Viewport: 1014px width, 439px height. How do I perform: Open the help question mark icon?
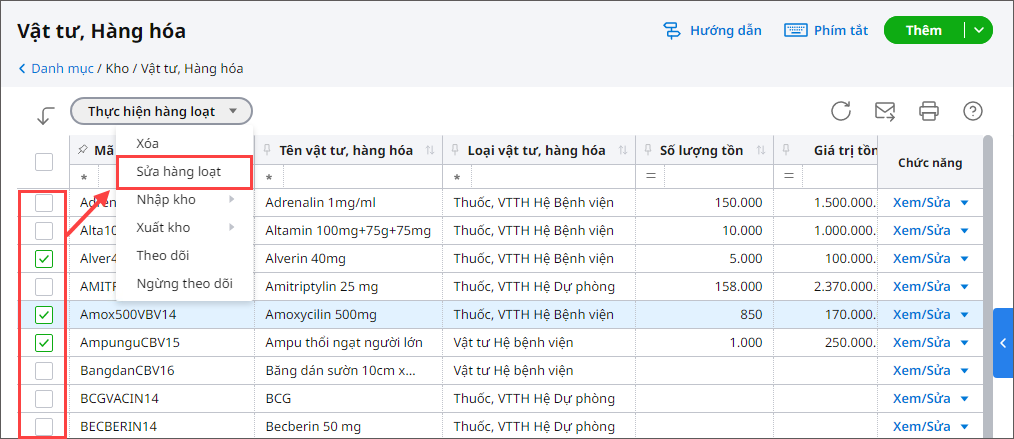tap(972, 111)
